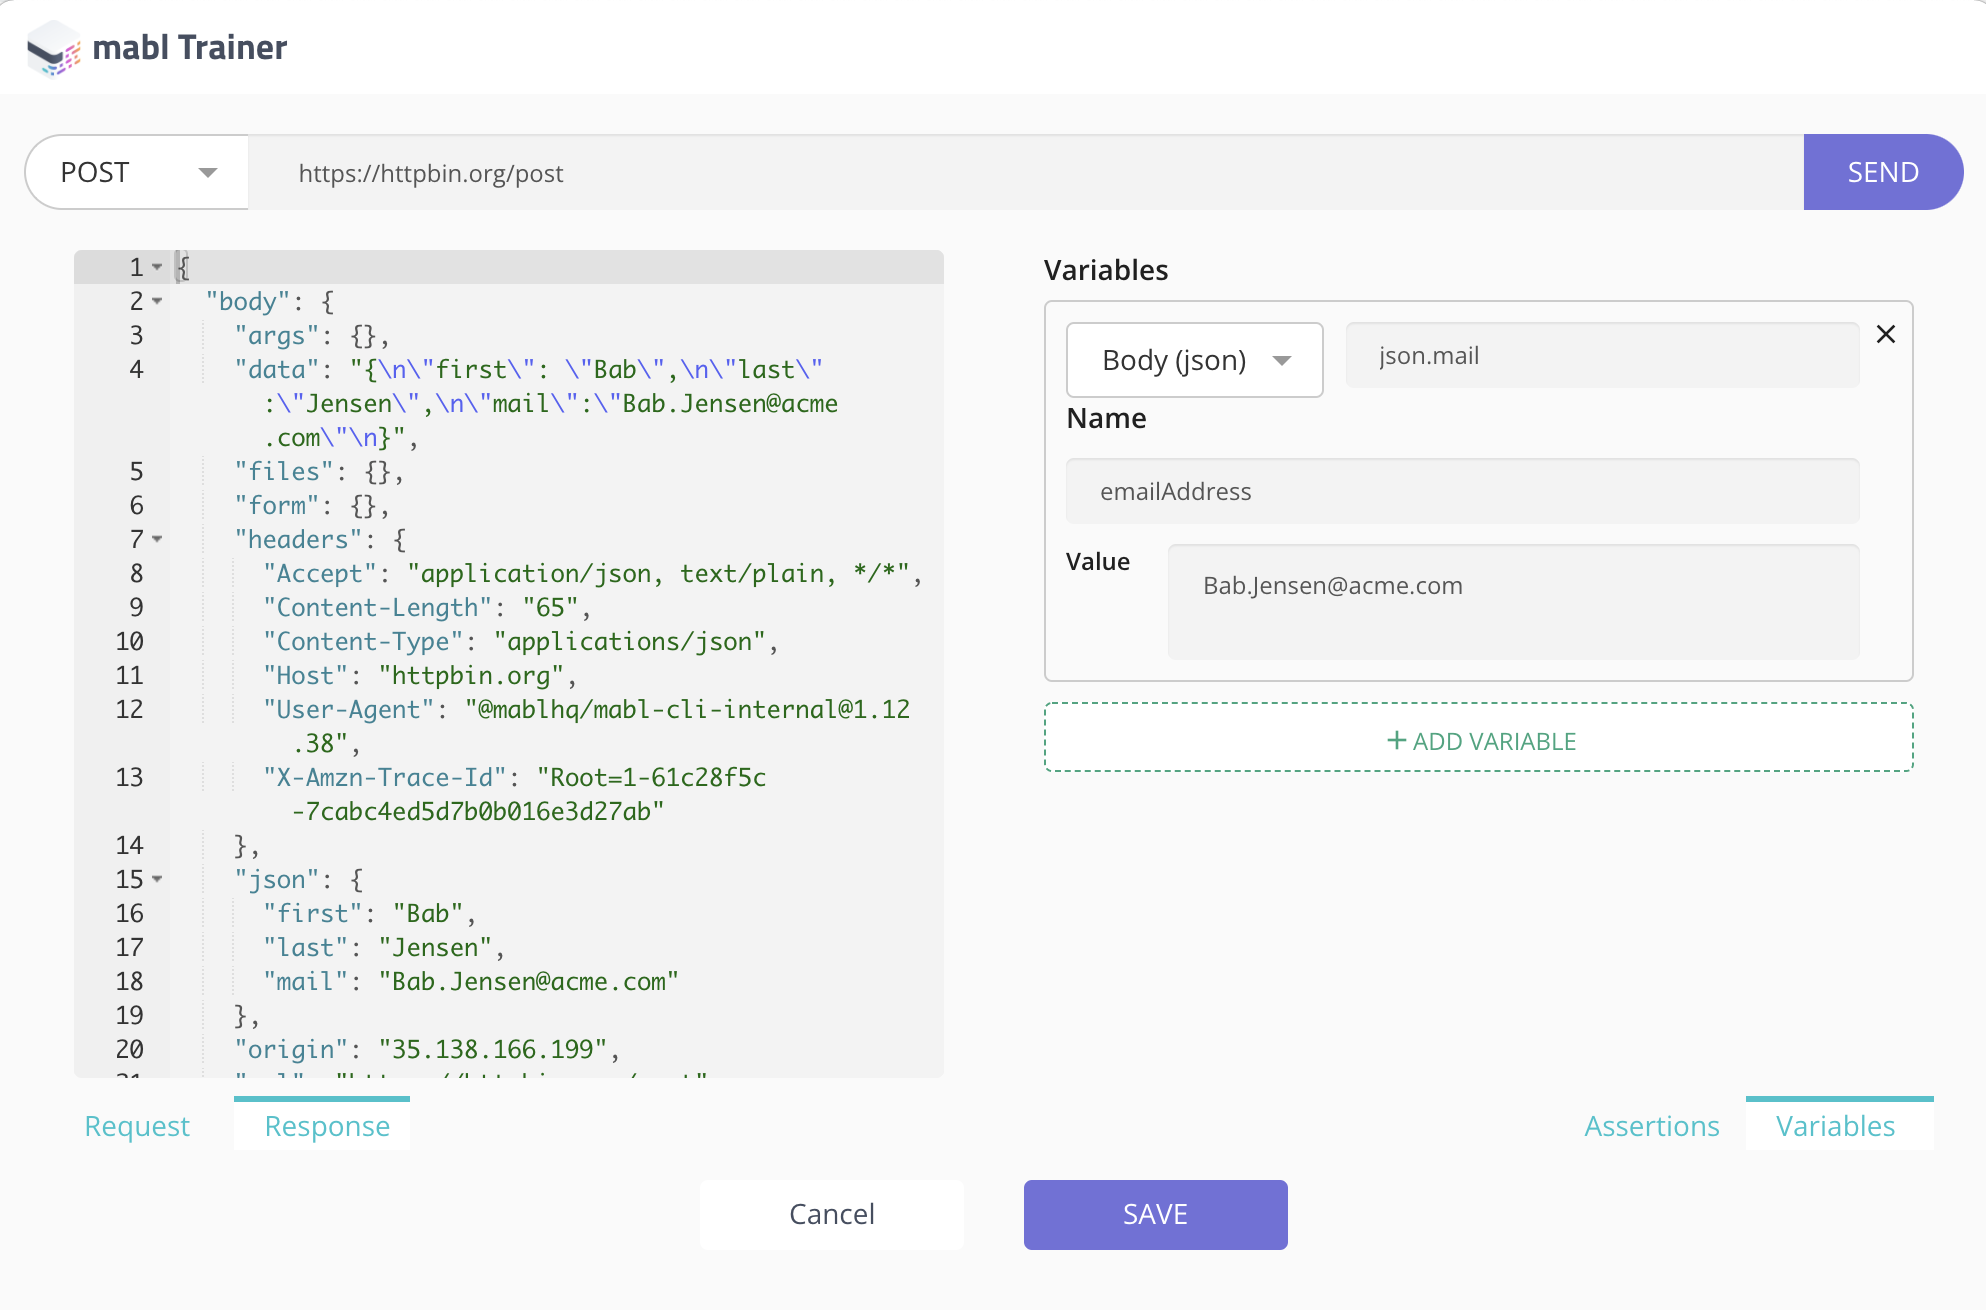The image size is (1986, 1310).
Task: Click the Cancel button
Action: click(x=832, y=1214)
